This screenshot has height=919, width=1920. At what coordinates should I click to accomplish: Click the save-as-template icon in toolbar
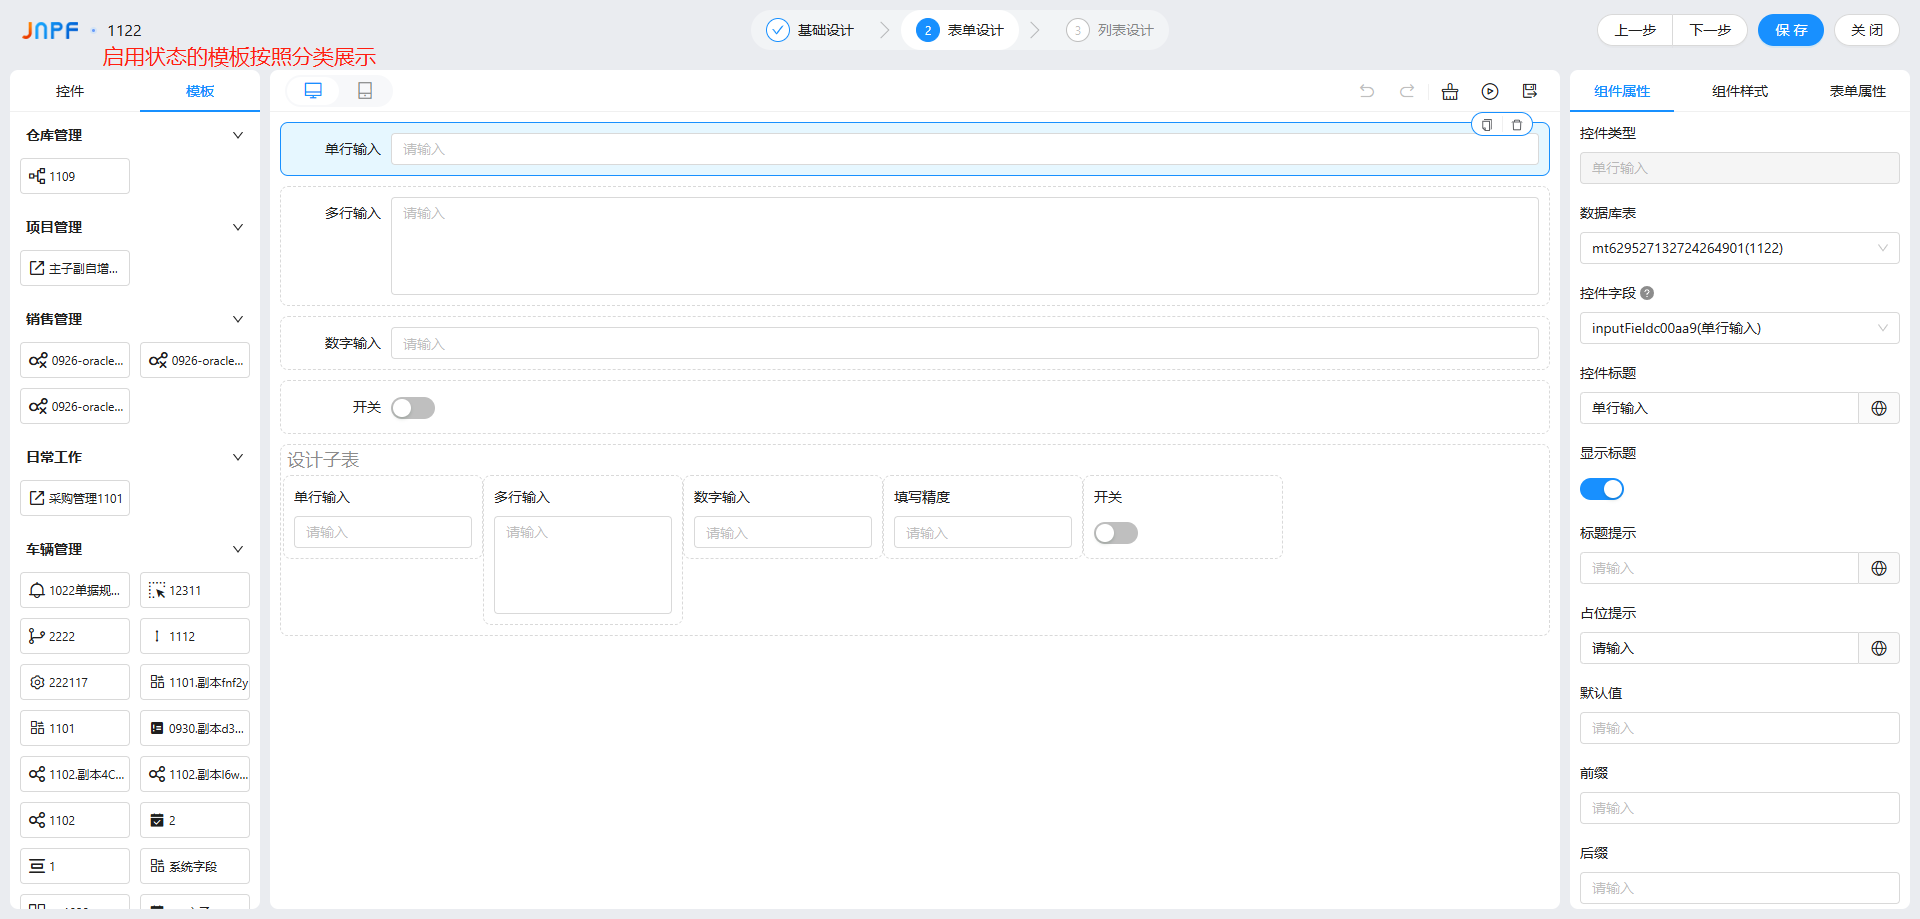click(x=1530, y=91)
